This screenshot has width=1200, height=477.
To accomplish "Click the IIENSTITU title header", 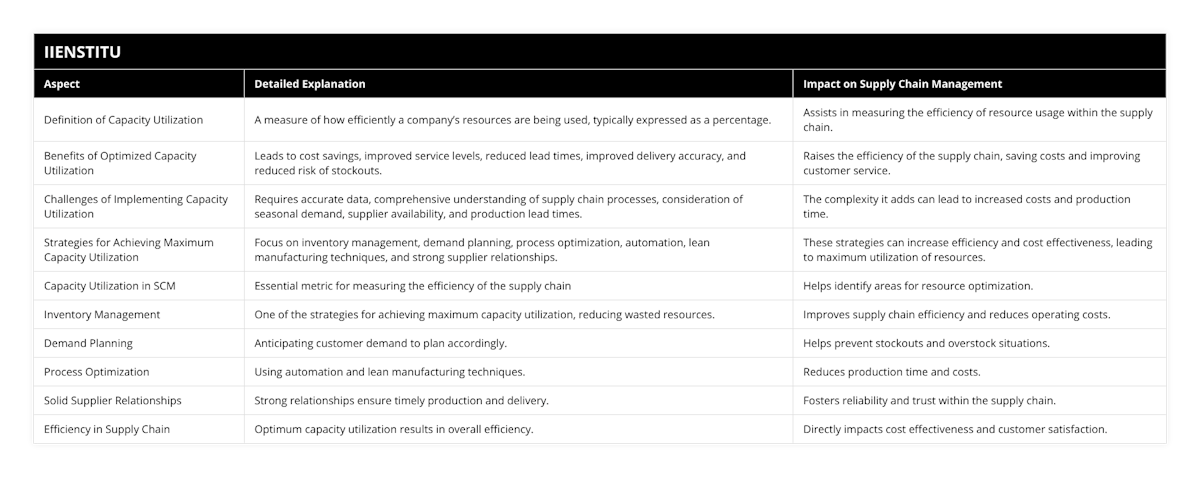I will (x=83, y=52).
